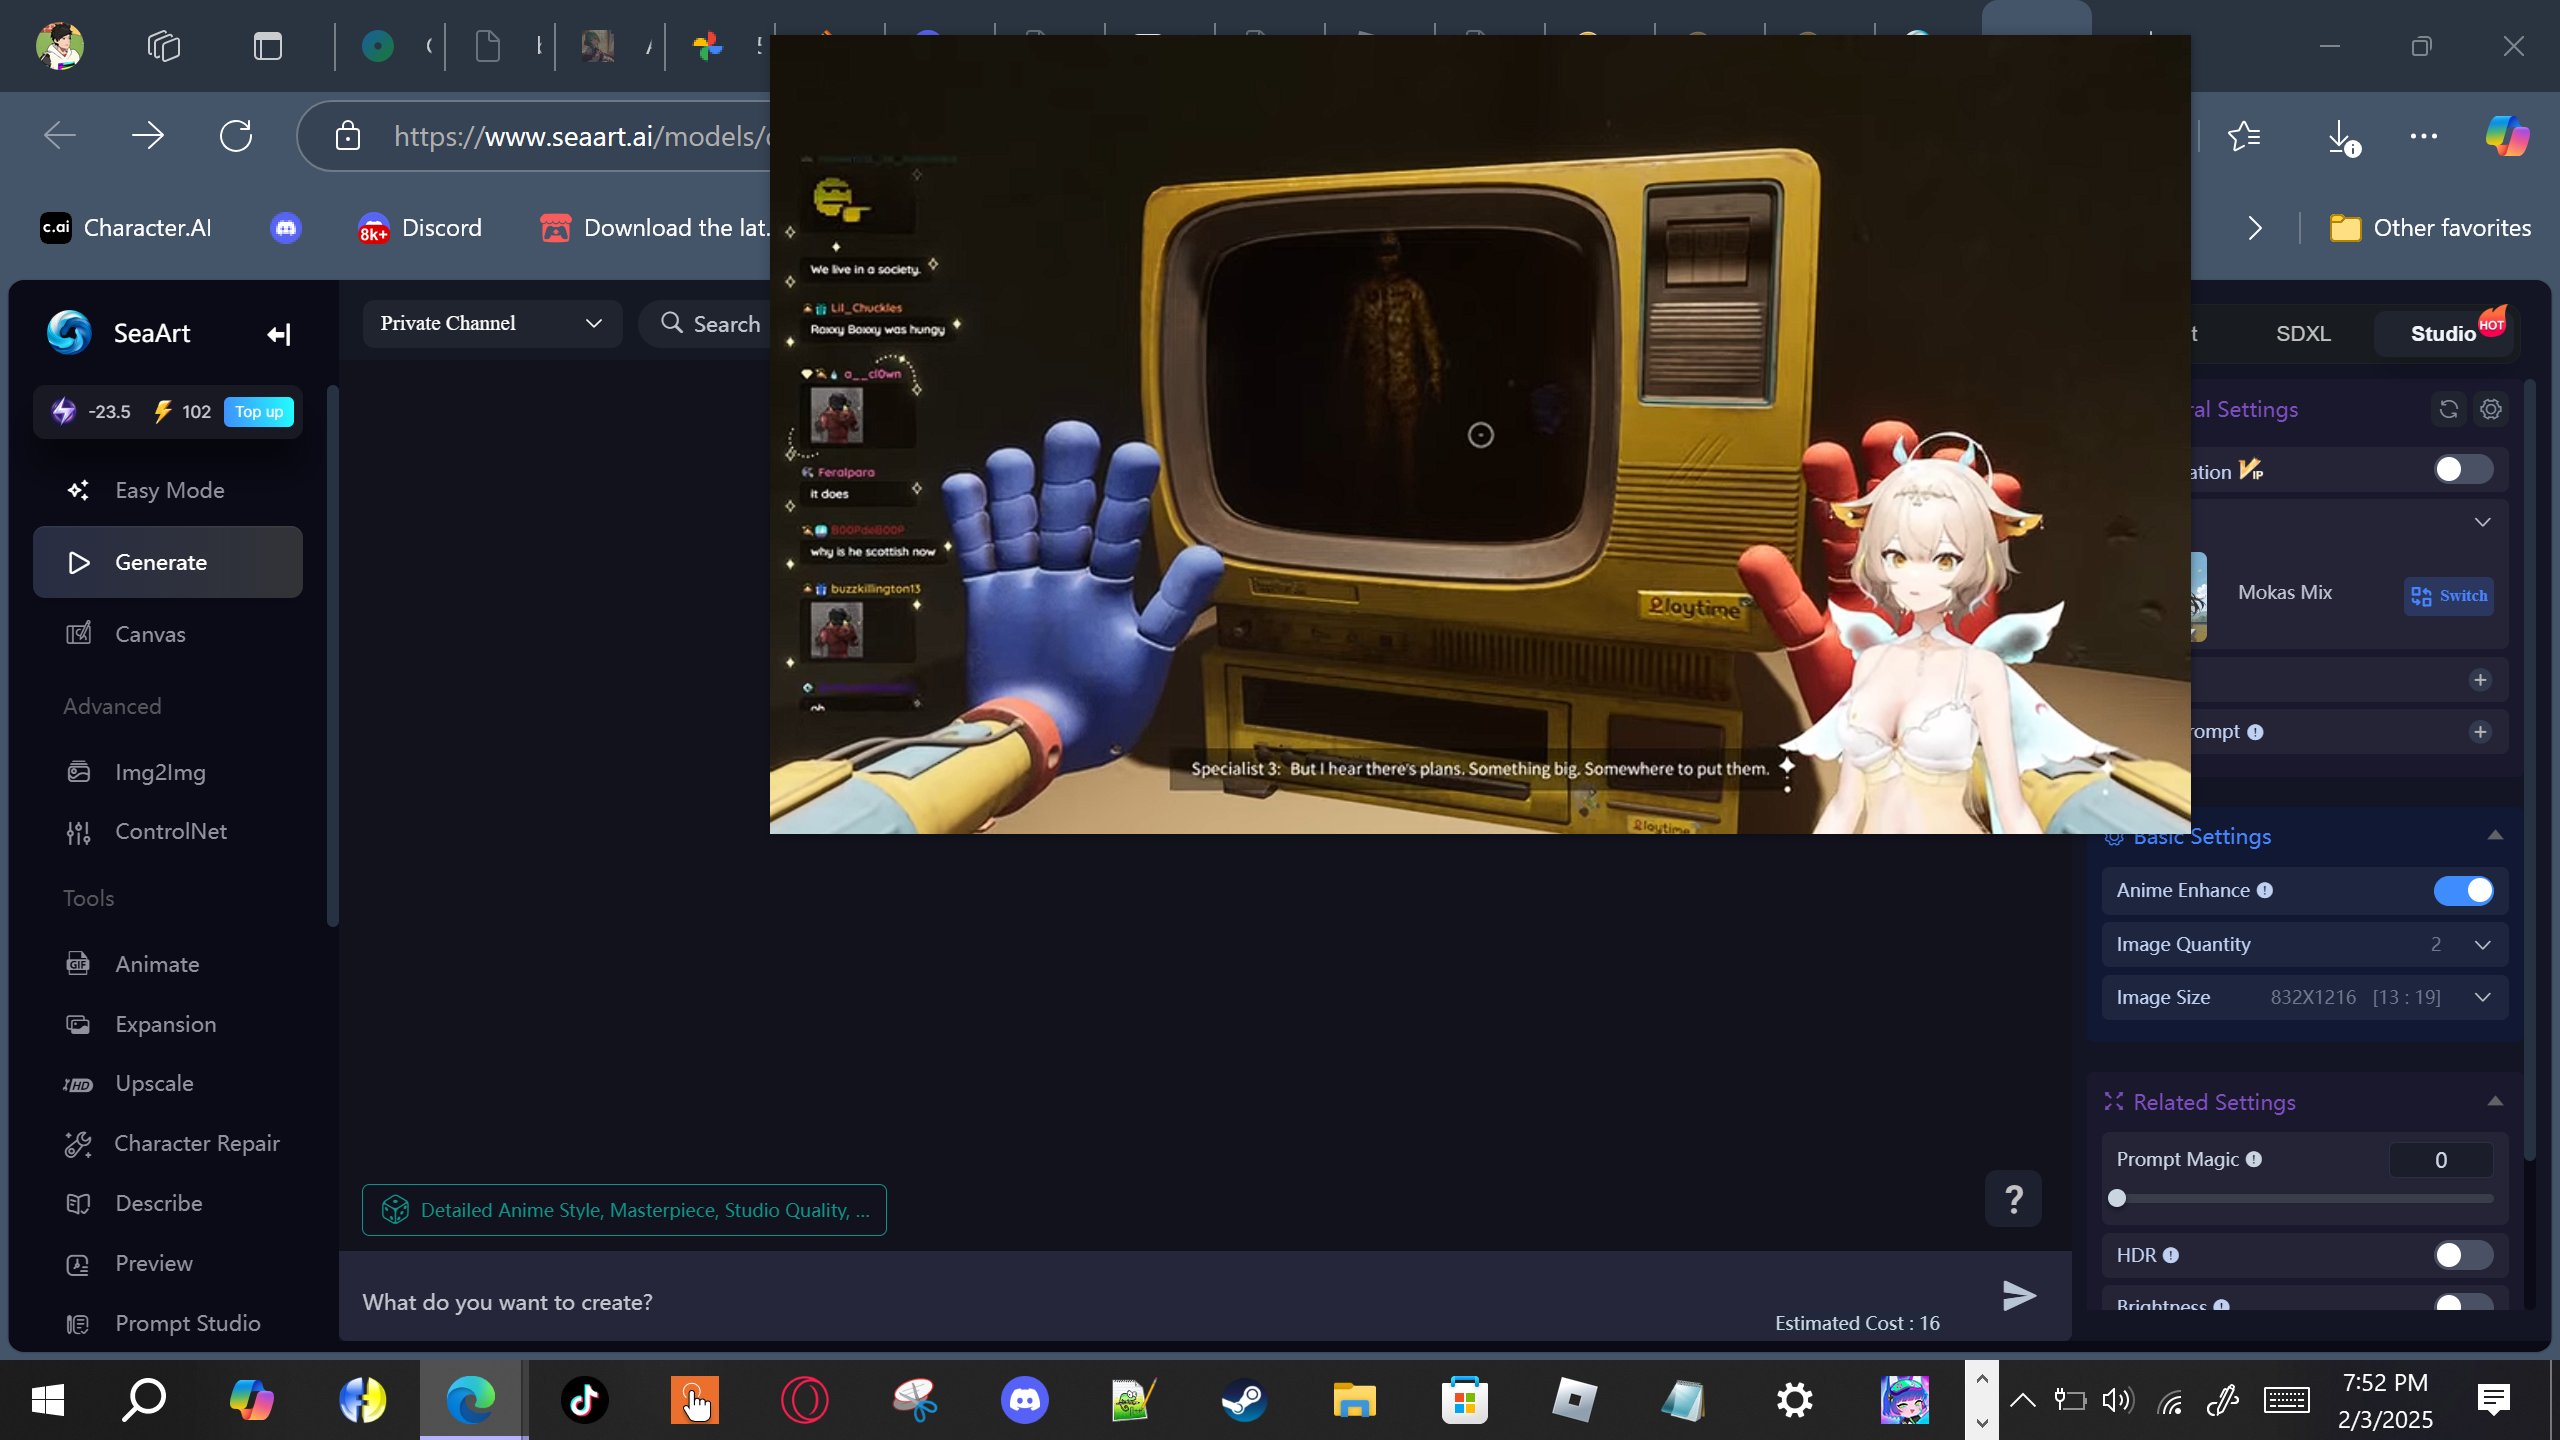Switch to the Studio tab
The height and width of the screenshot is (1440, 2560).
(x=2443, y=333)
